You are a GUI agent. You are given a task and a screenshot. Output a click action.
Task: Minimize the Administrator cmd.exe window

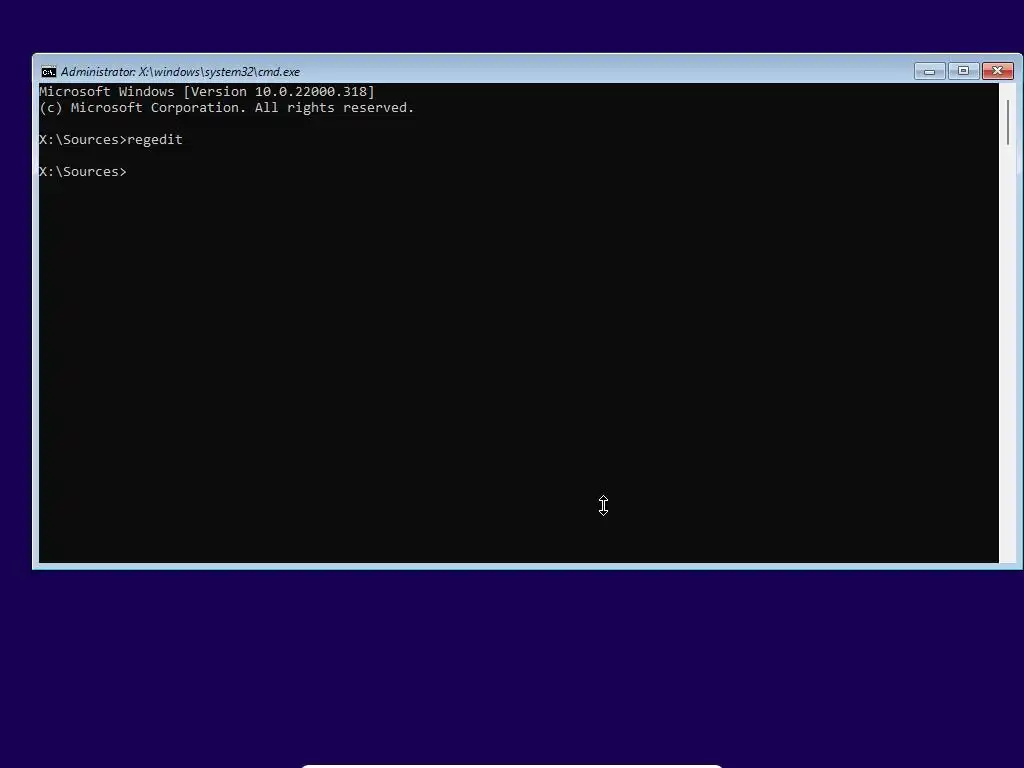click(929, 71)
